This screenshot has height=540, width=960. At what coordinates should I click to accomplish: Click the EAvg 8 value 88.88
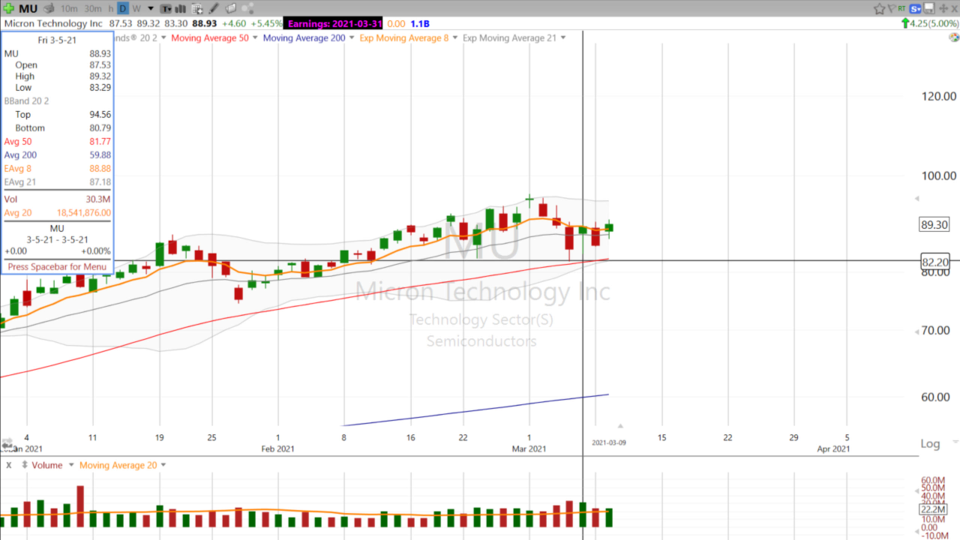[100, 168]
